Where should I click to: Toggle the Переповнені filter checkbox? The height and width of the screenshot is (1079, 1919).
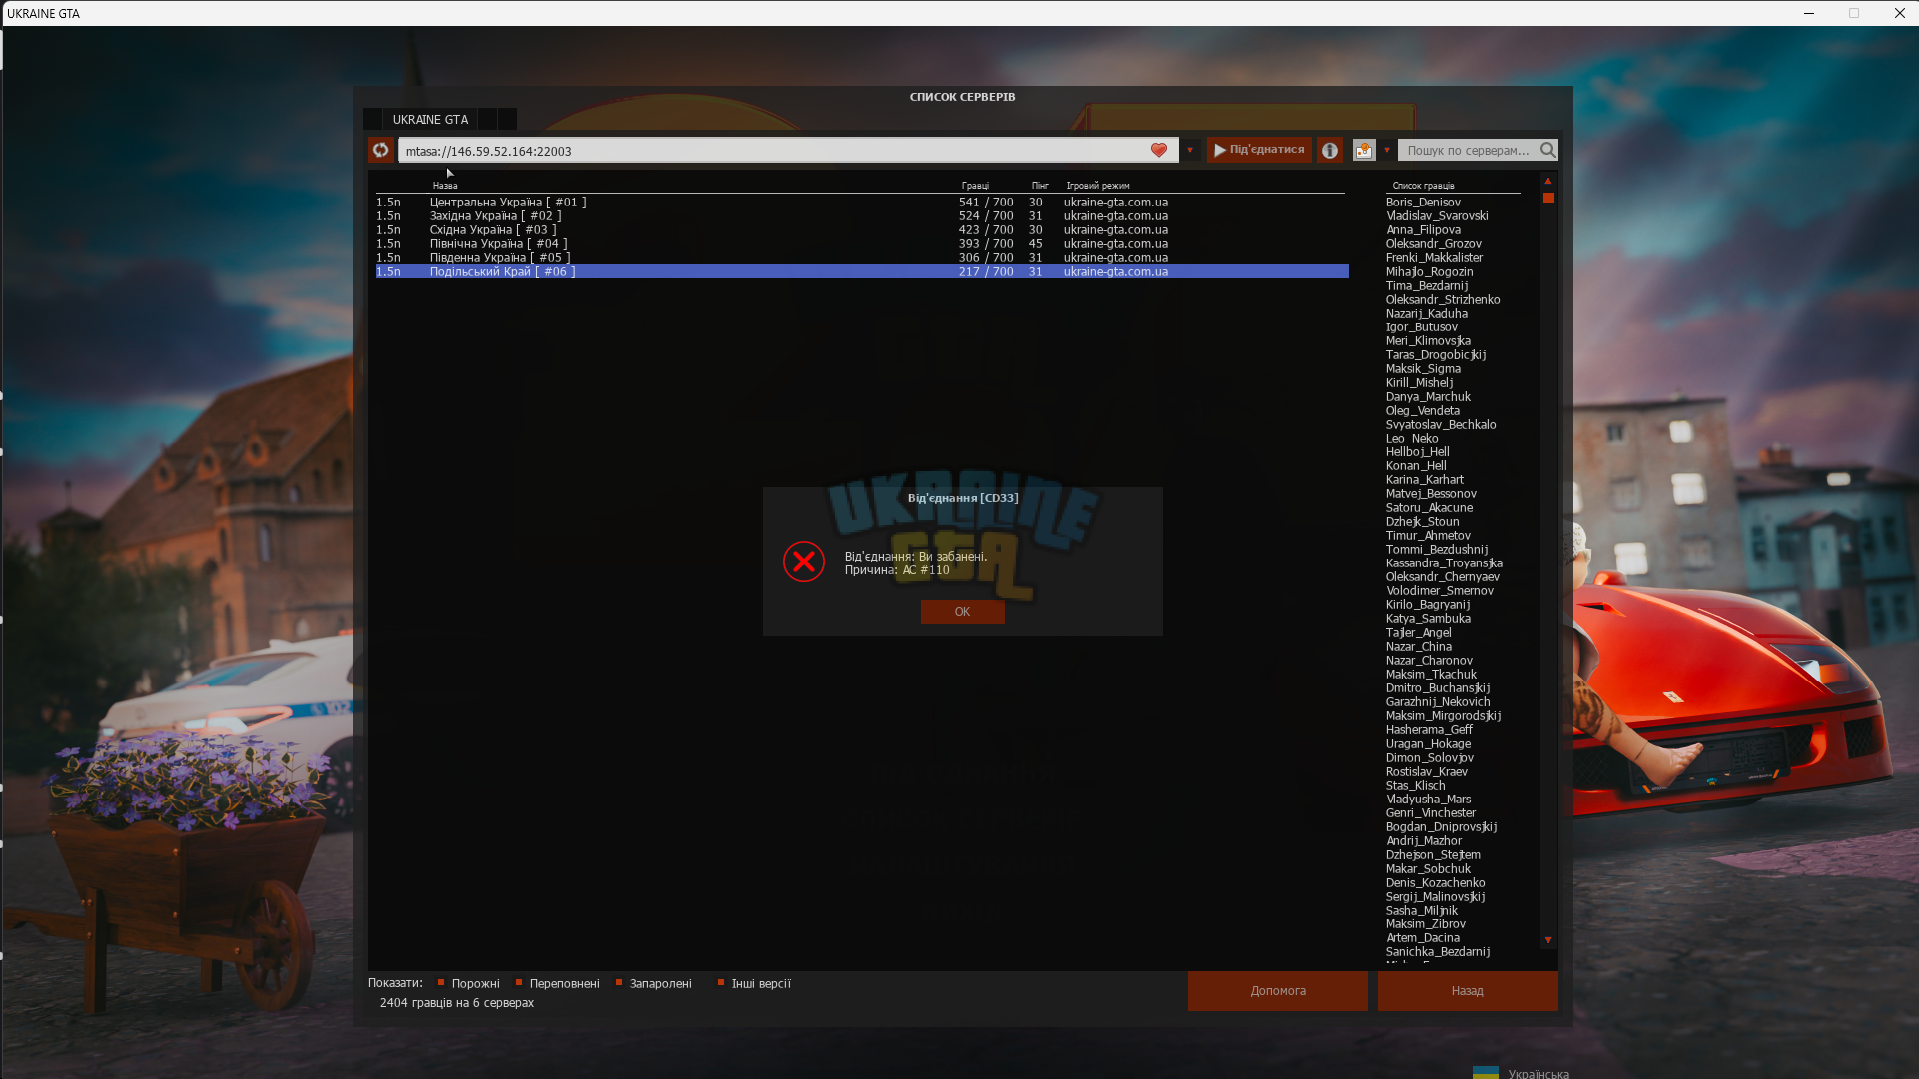(x=519, y=983)
